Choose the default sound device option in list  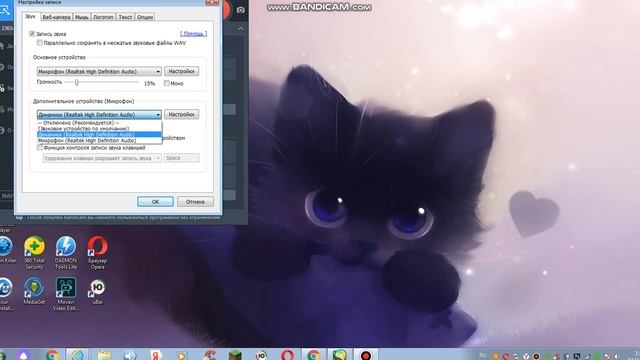point(99,129)
